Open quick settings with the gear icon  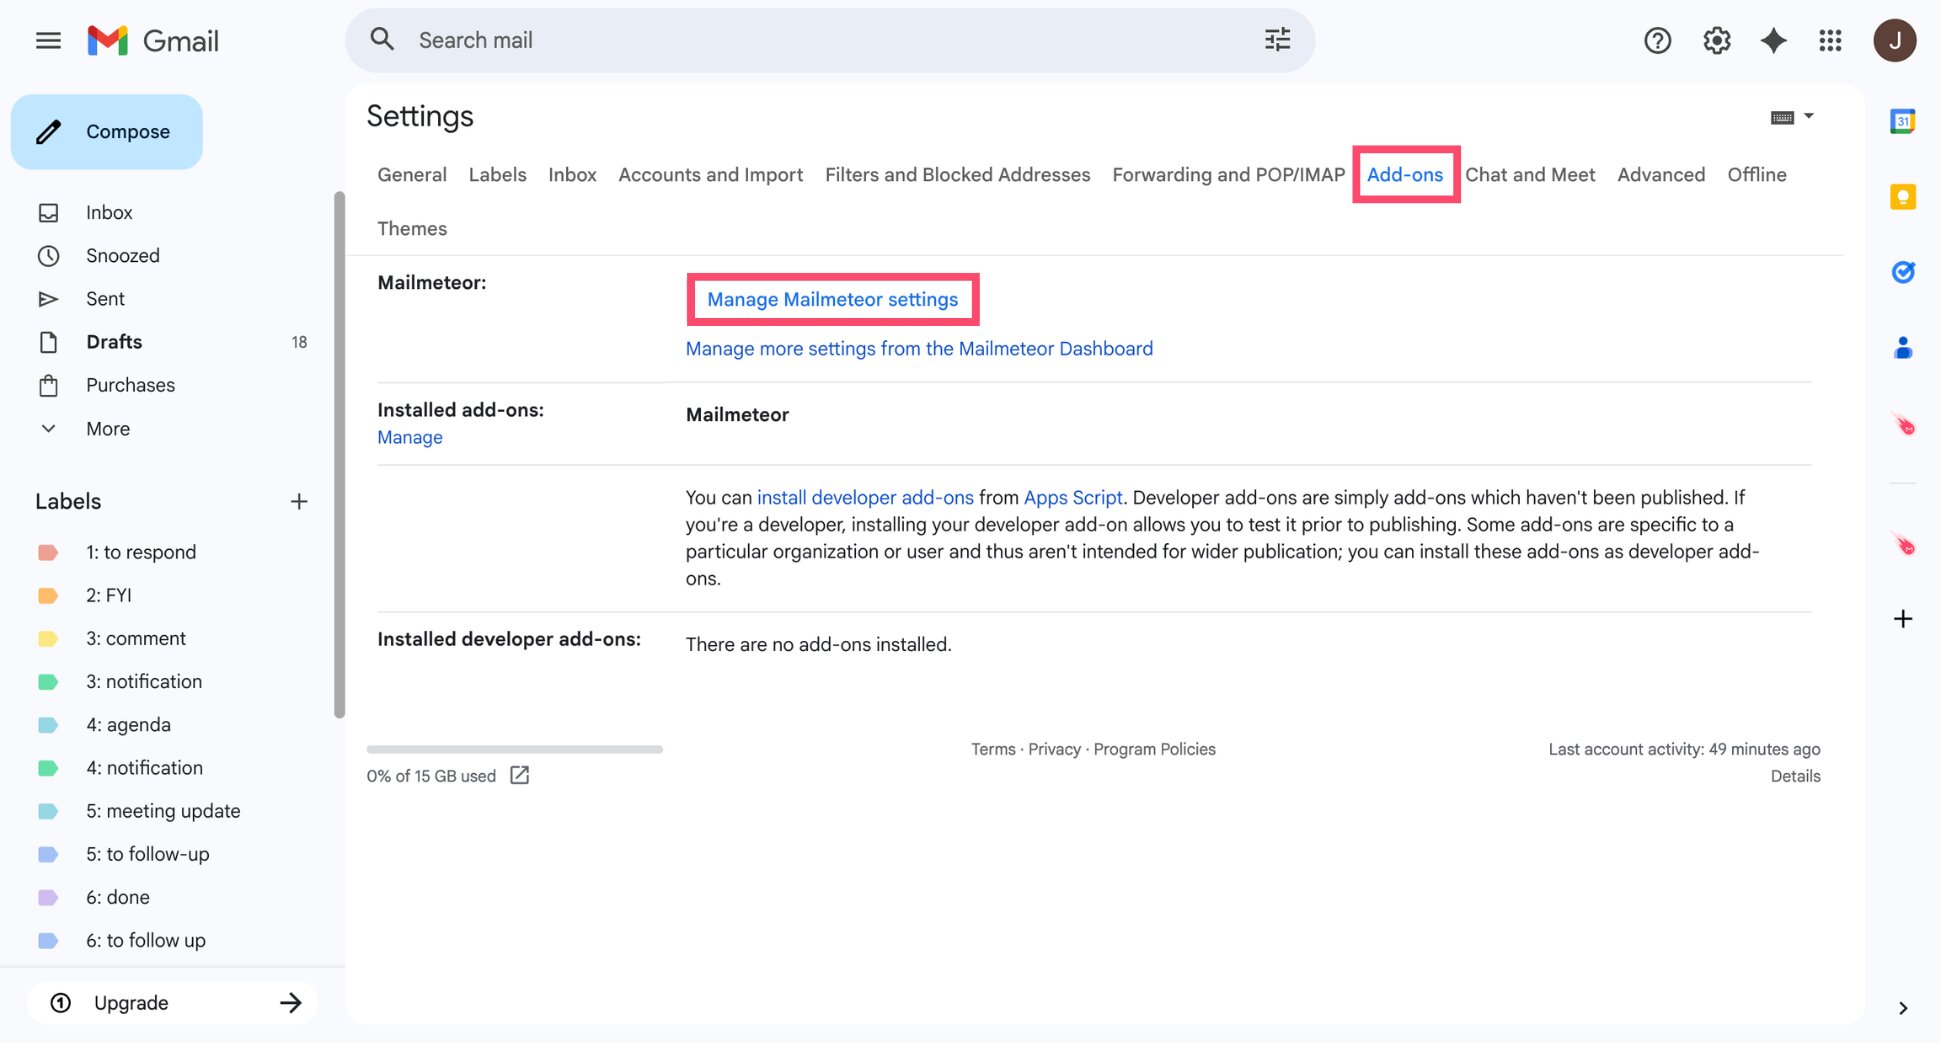tap(1716, 40)
